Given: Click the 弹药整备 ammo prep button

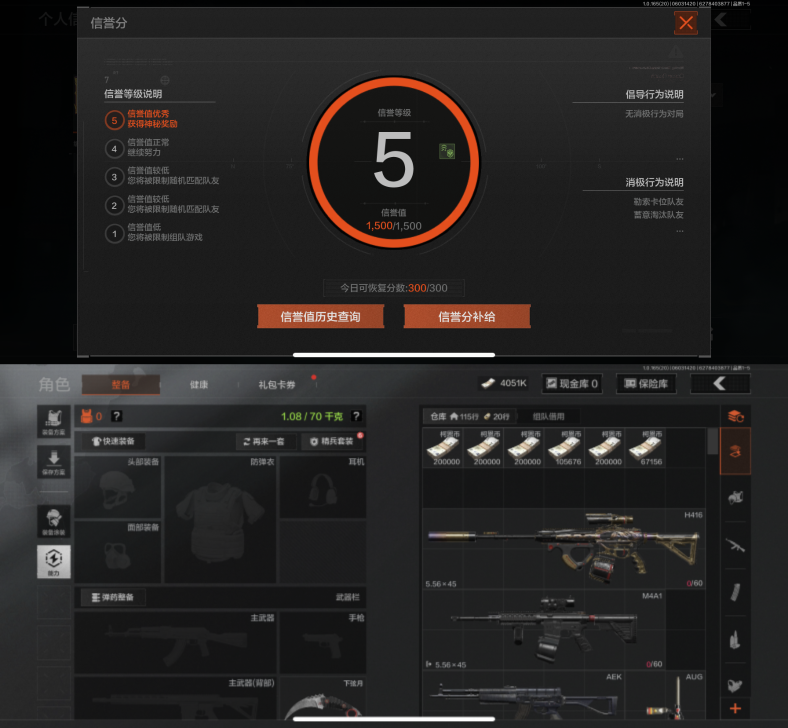Looking at the screenshot, I should click(x=113, y=597).
